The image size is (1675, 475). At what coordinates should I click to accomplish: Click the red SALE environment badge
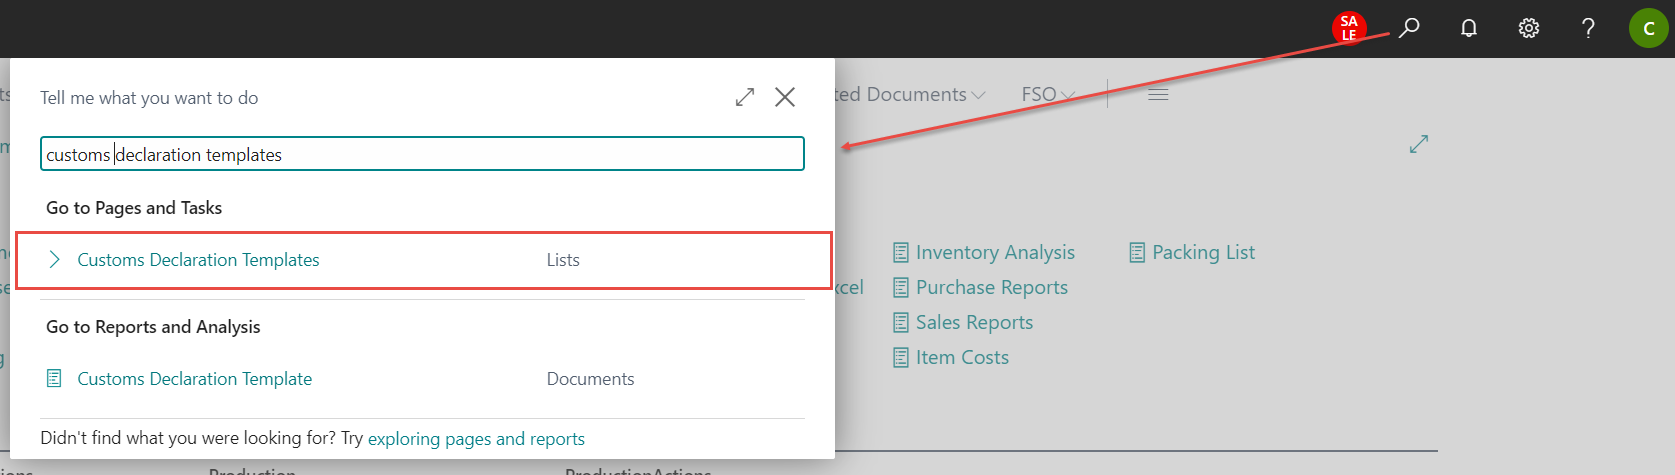pyautogui.click(x=1349, y=28)
